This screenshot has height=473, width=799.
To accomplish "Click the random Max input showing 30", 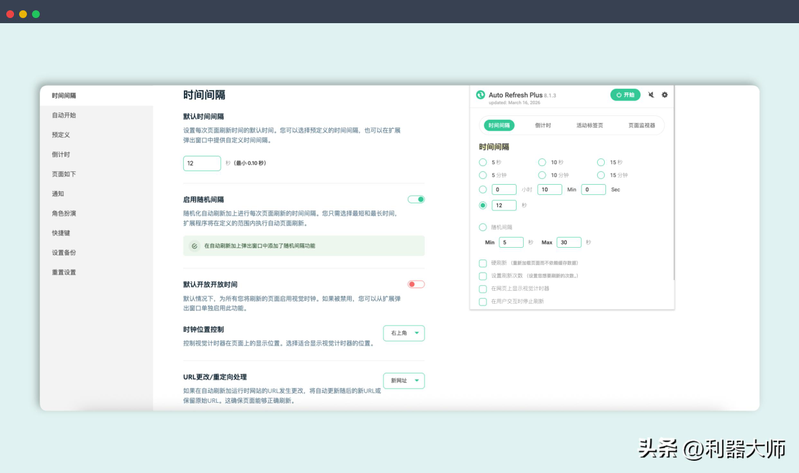I will click(569, 243).
